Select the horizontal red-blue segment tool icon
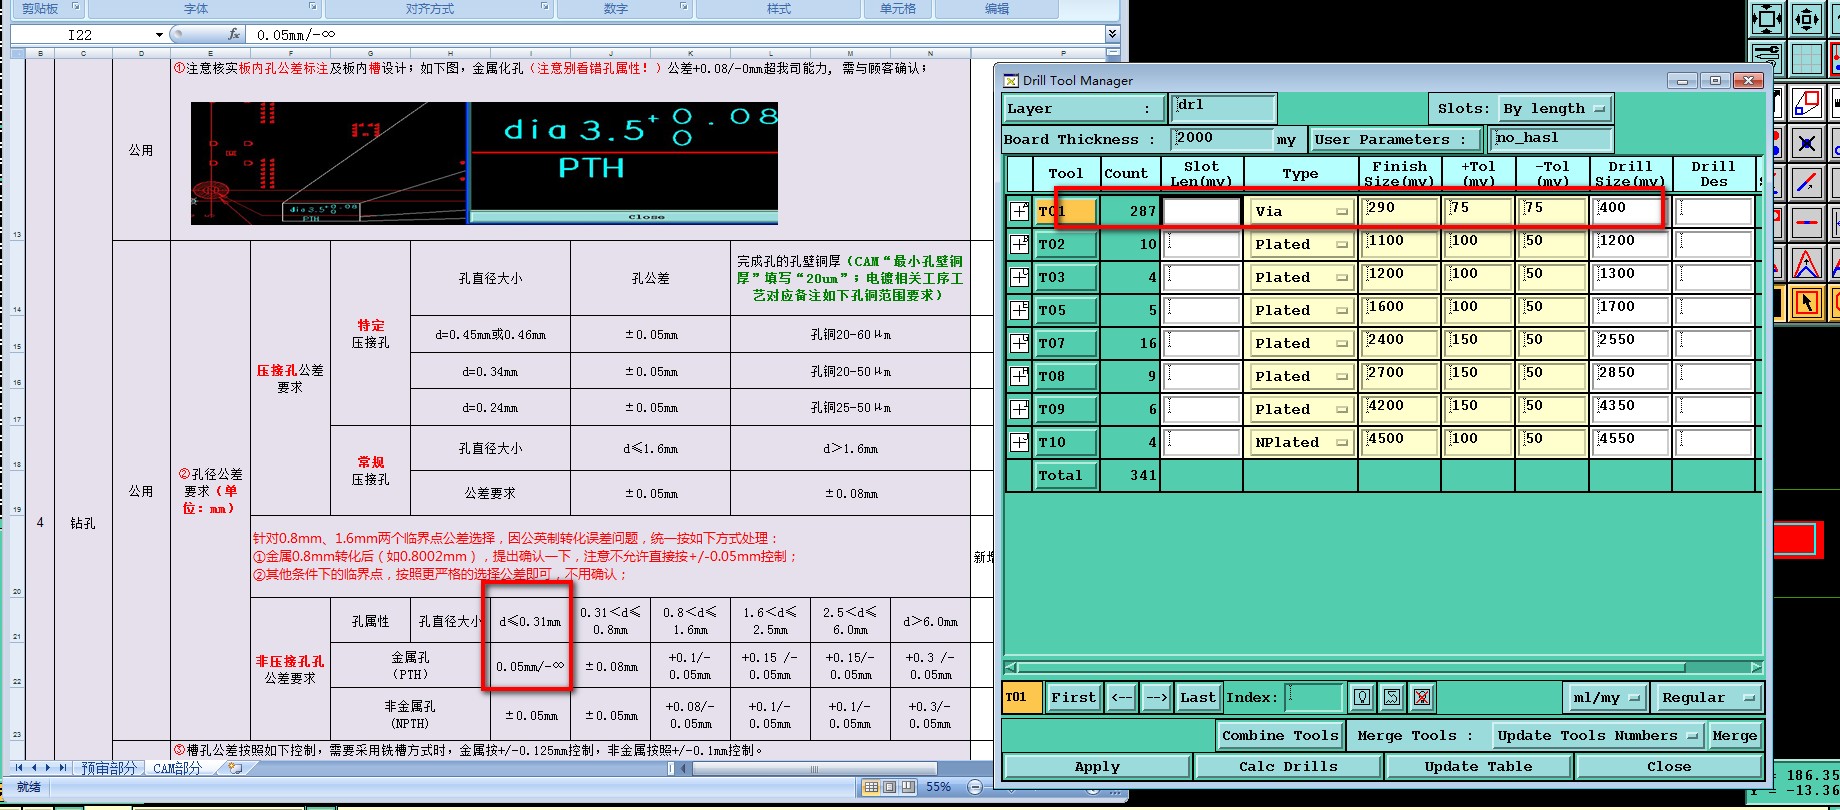1840x810 pixels. click(x=1806, y=222)
